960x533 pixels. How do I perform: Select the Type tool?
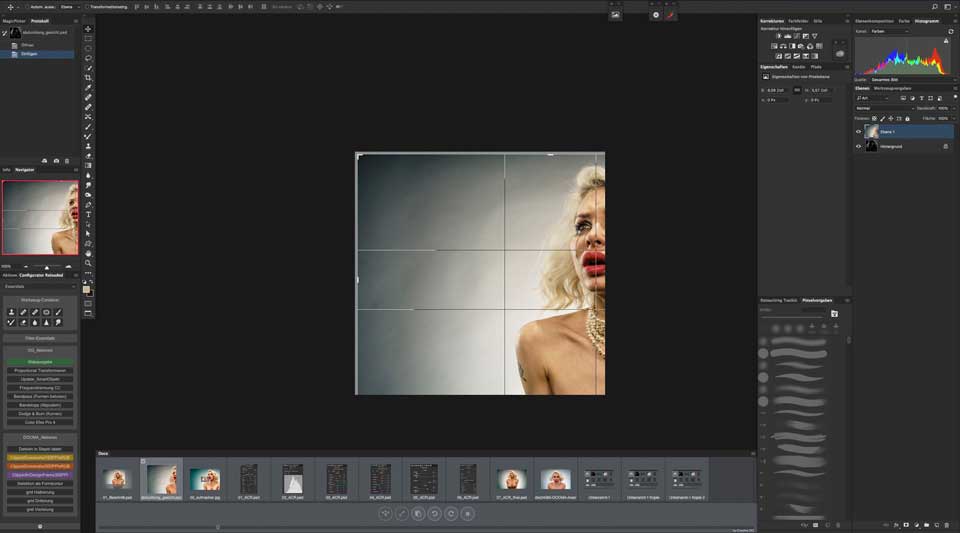click(88, 214)
